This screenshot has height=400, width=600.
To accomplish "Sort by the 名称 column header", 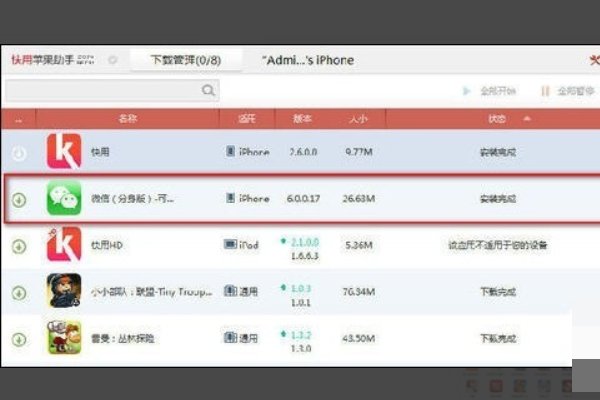I will click(x=127, y=119).
